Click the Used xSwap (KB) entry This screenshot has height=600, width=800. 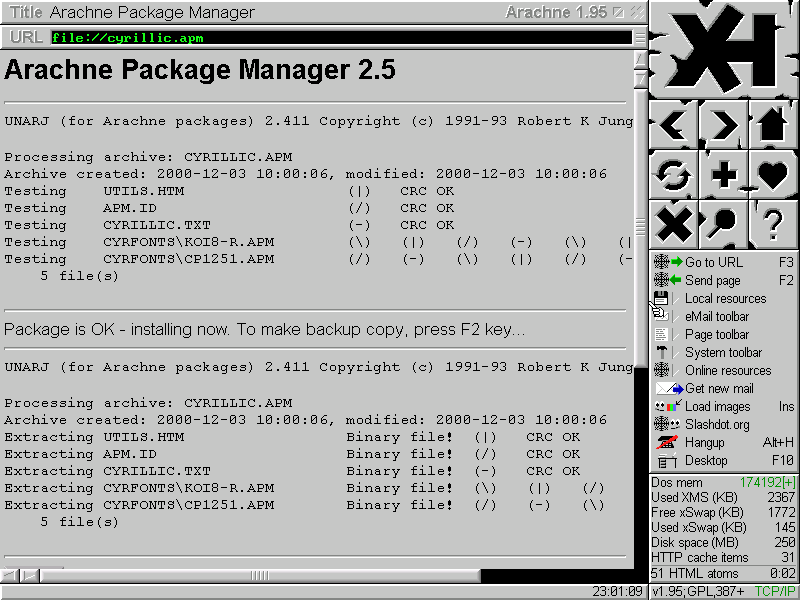(x=723, y=527)
